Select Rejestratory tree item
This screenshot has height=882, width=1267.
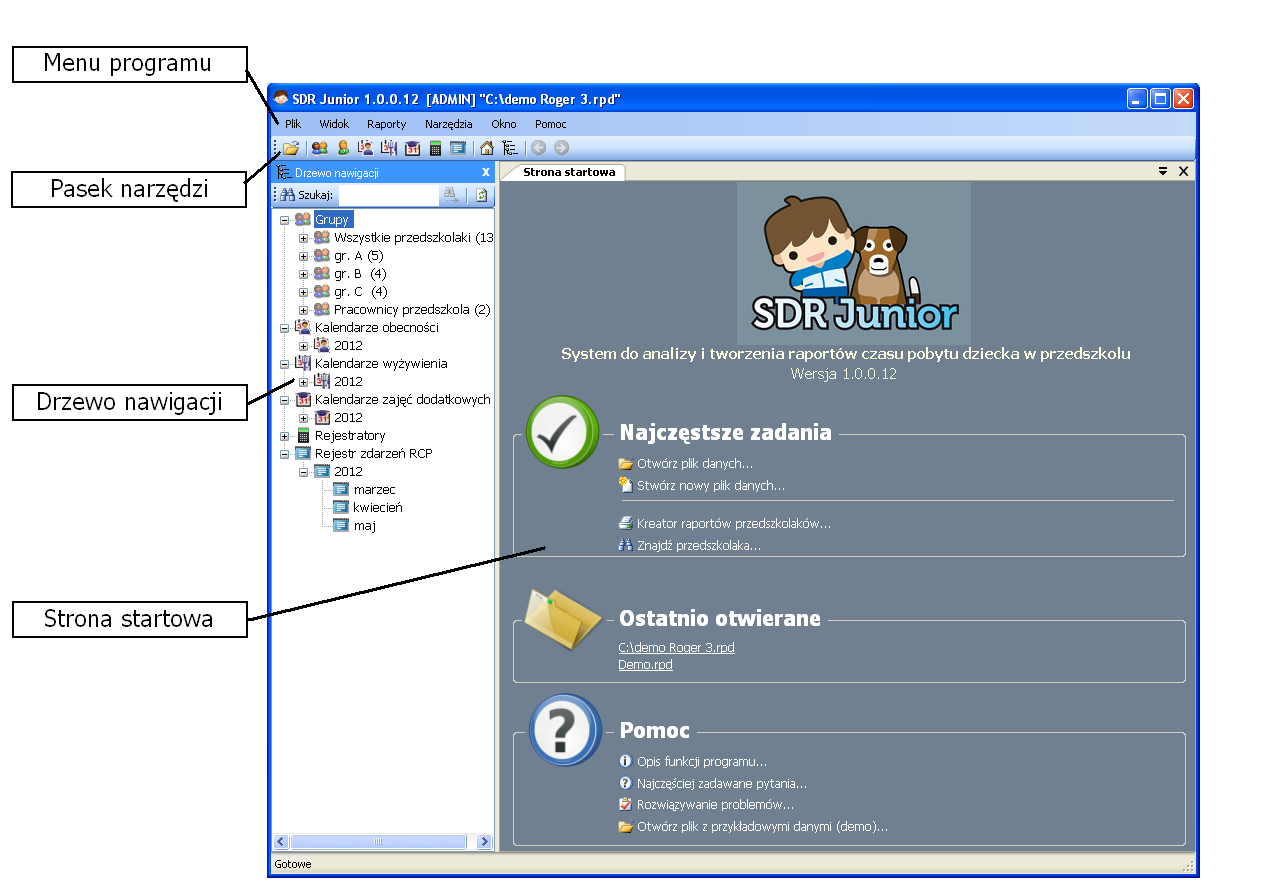tap(350, 436)
